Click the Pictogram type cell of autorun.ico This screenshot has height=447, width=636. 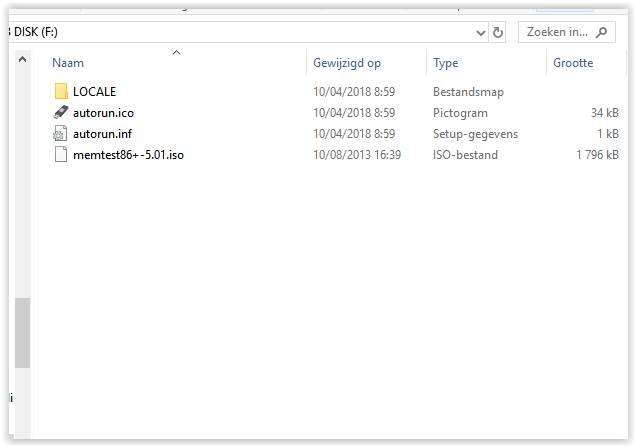coord(460,113)
